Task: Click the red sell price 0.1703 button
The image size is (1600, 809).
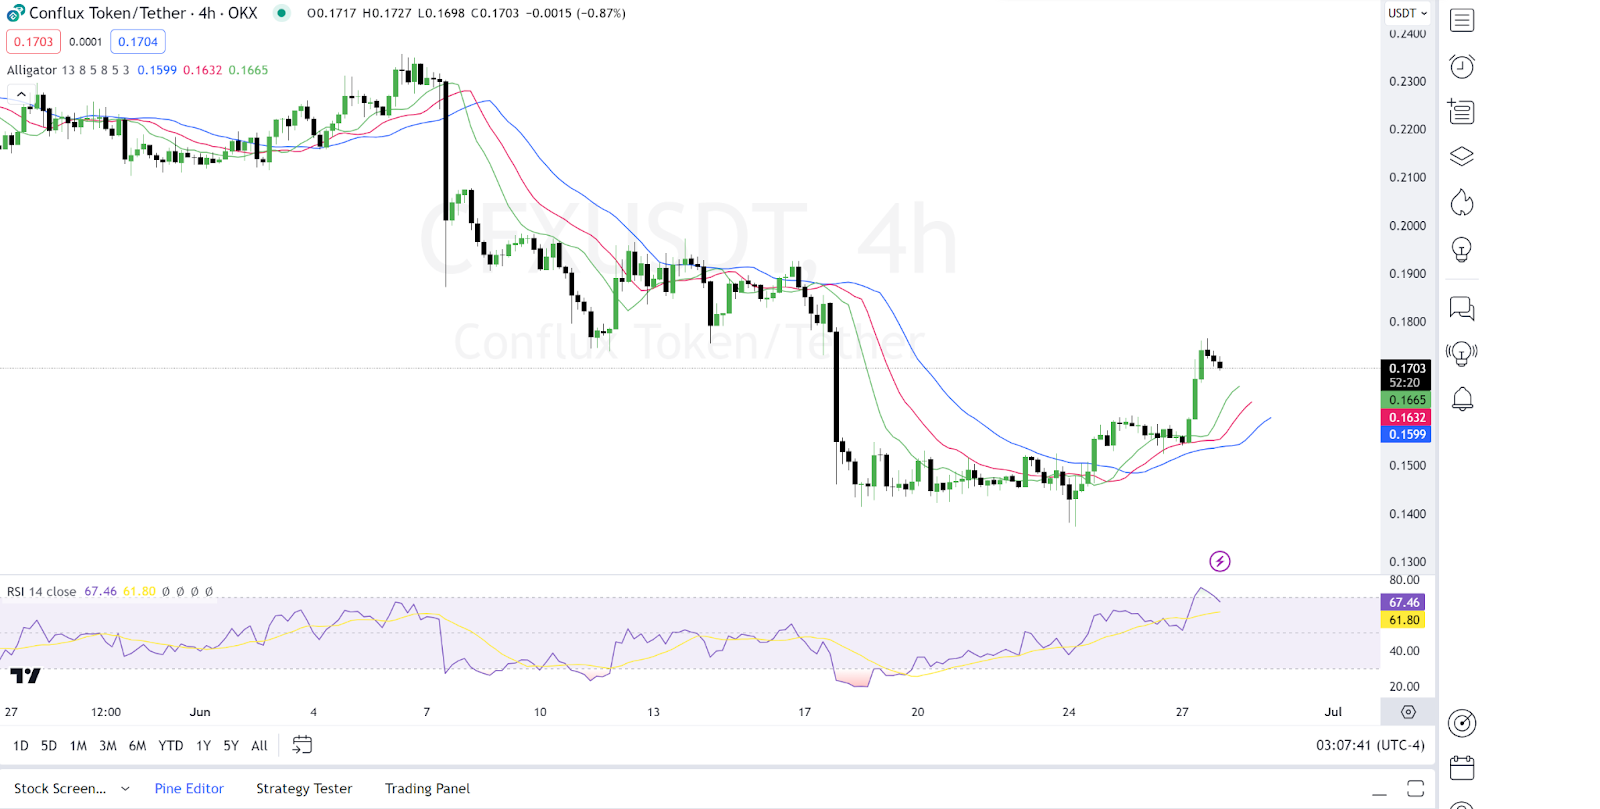Action: coord(33,42)
